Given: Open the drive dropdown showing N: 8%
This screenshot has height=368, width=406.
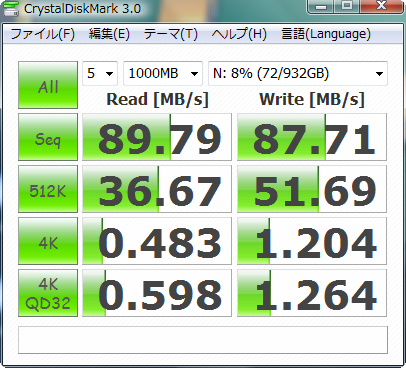Looking at the screenshot, I should pyautogui.click(x=298, y=73).
